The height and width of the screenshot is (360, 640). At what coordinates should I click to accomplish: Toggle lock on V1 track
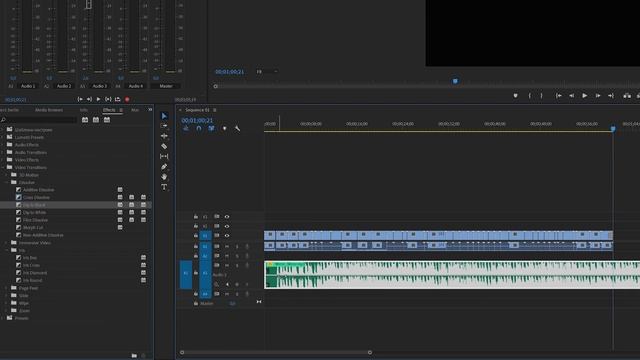tap(196, 236)
